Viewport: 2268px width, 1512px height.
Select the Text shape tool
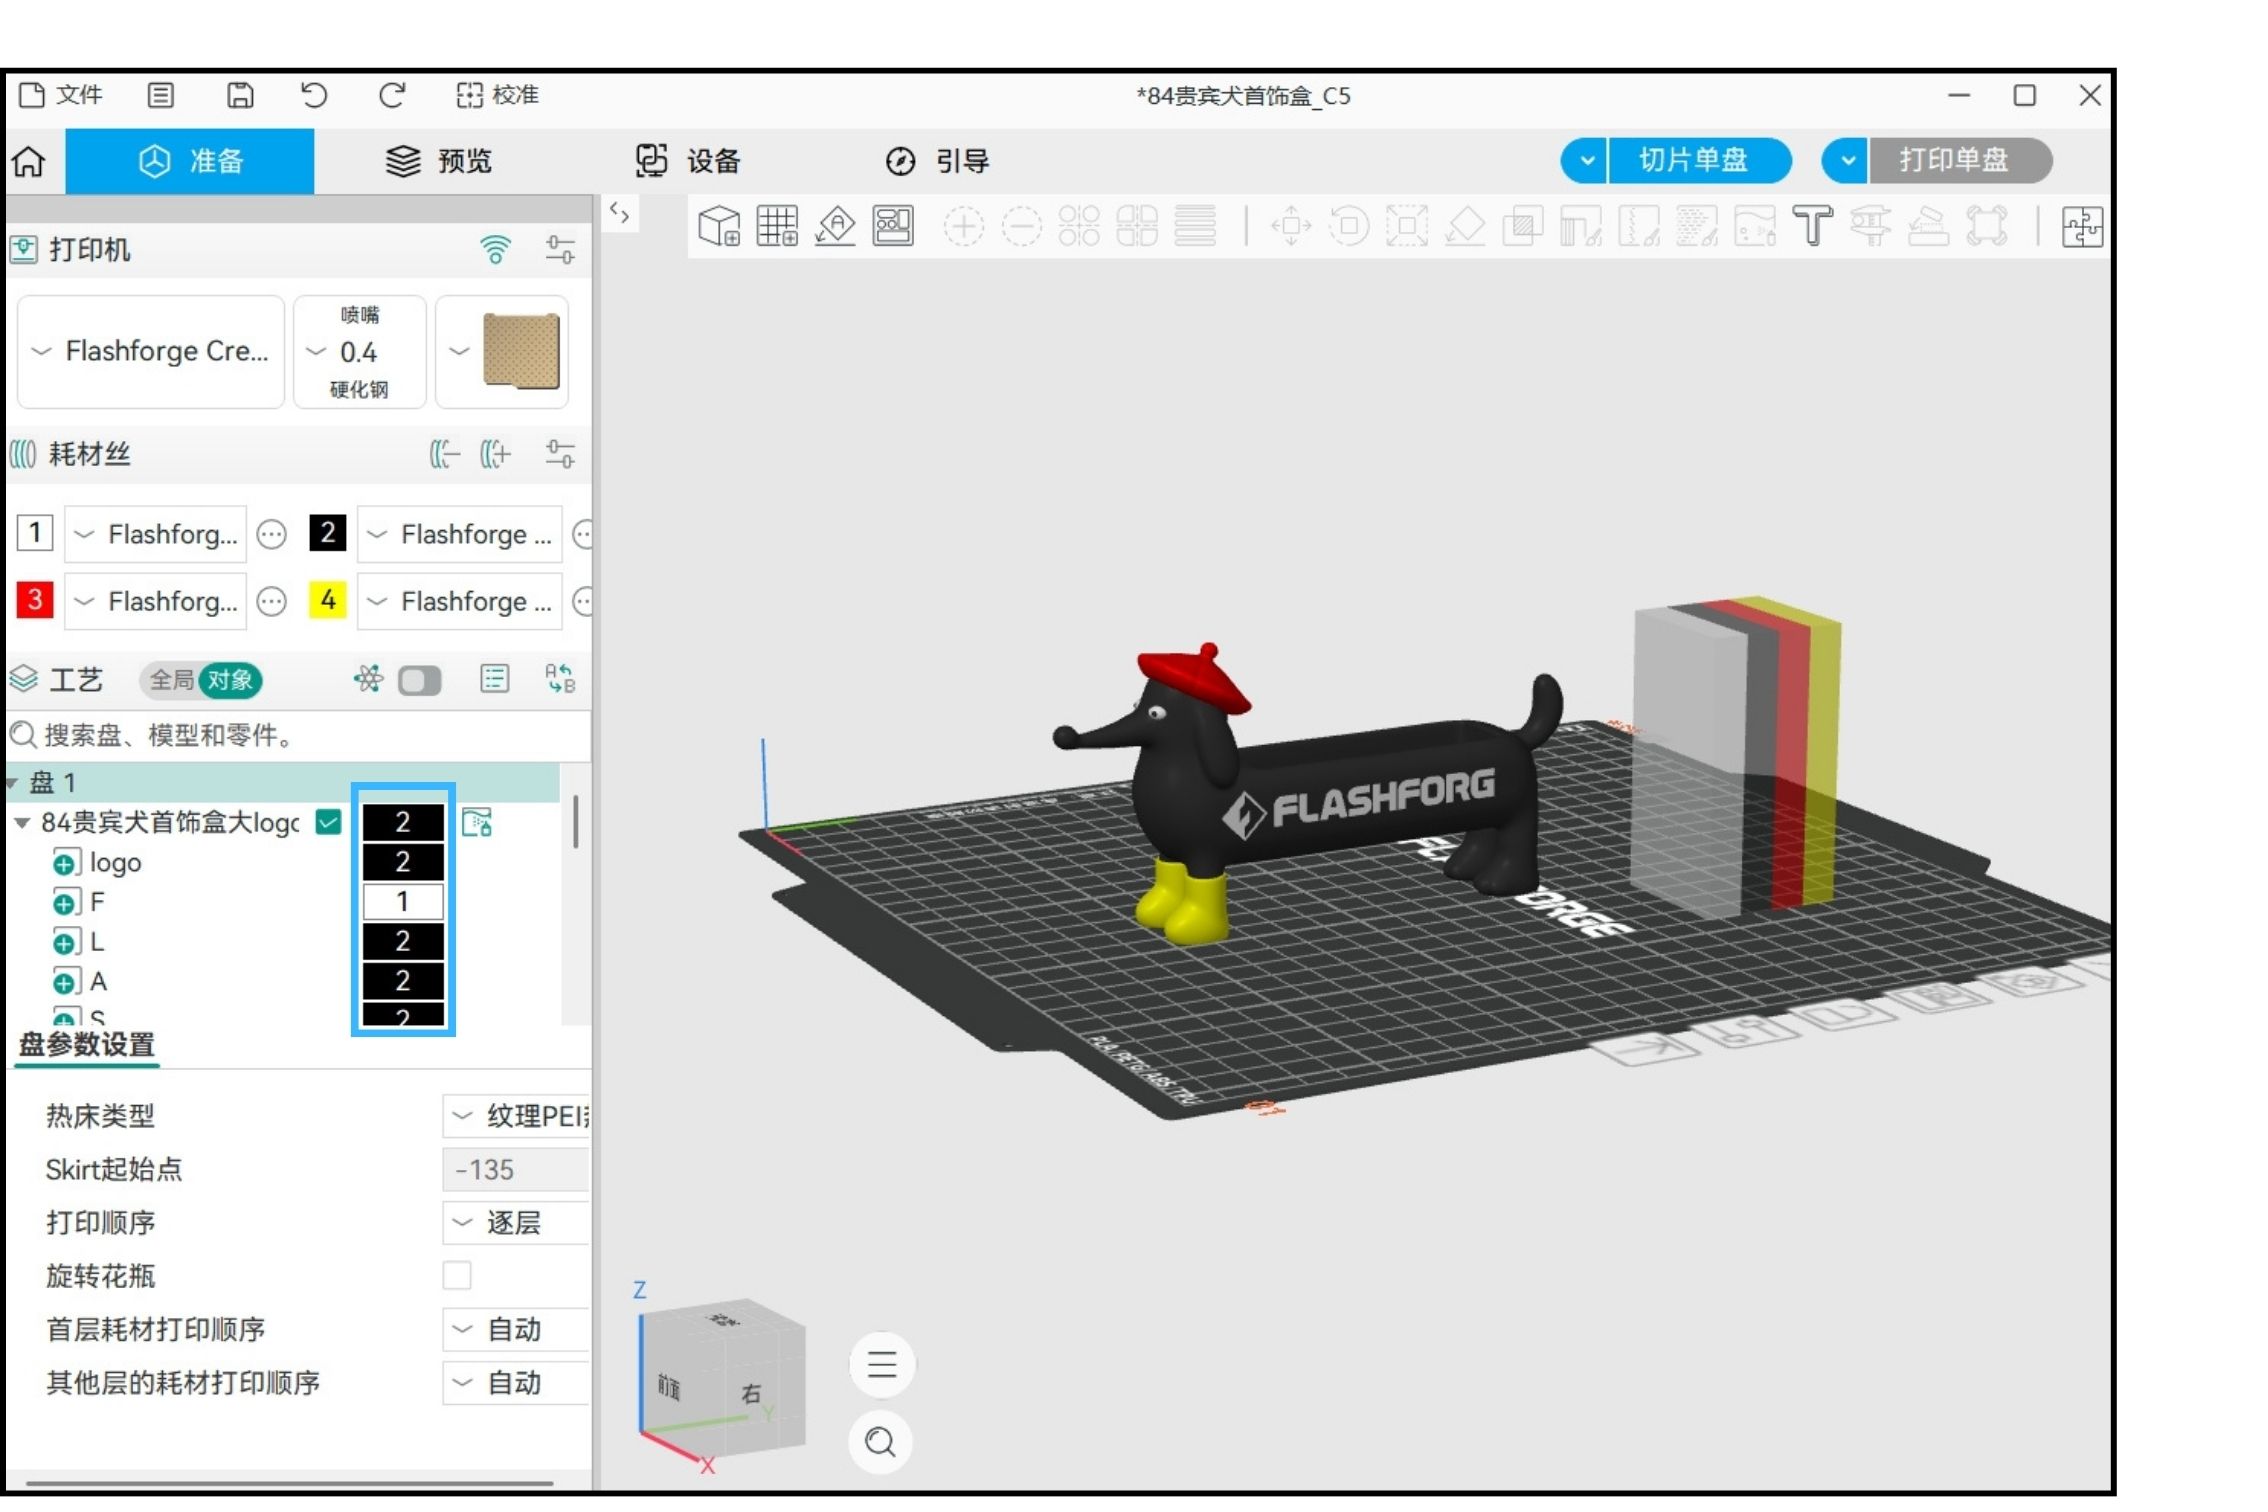[x=1812, y=226]
